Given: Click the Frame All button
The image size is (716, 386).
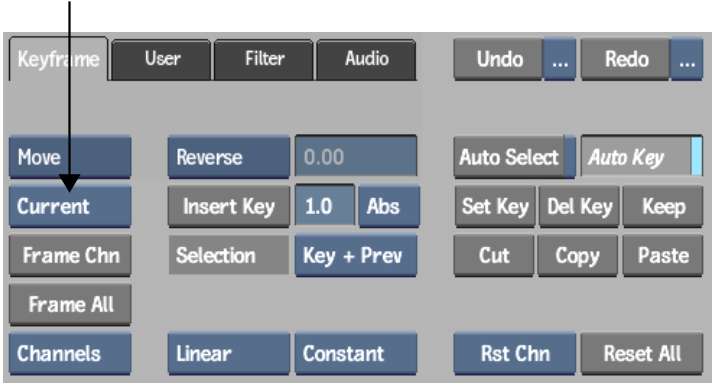Looking at the screenshot, I should (70, 305).
